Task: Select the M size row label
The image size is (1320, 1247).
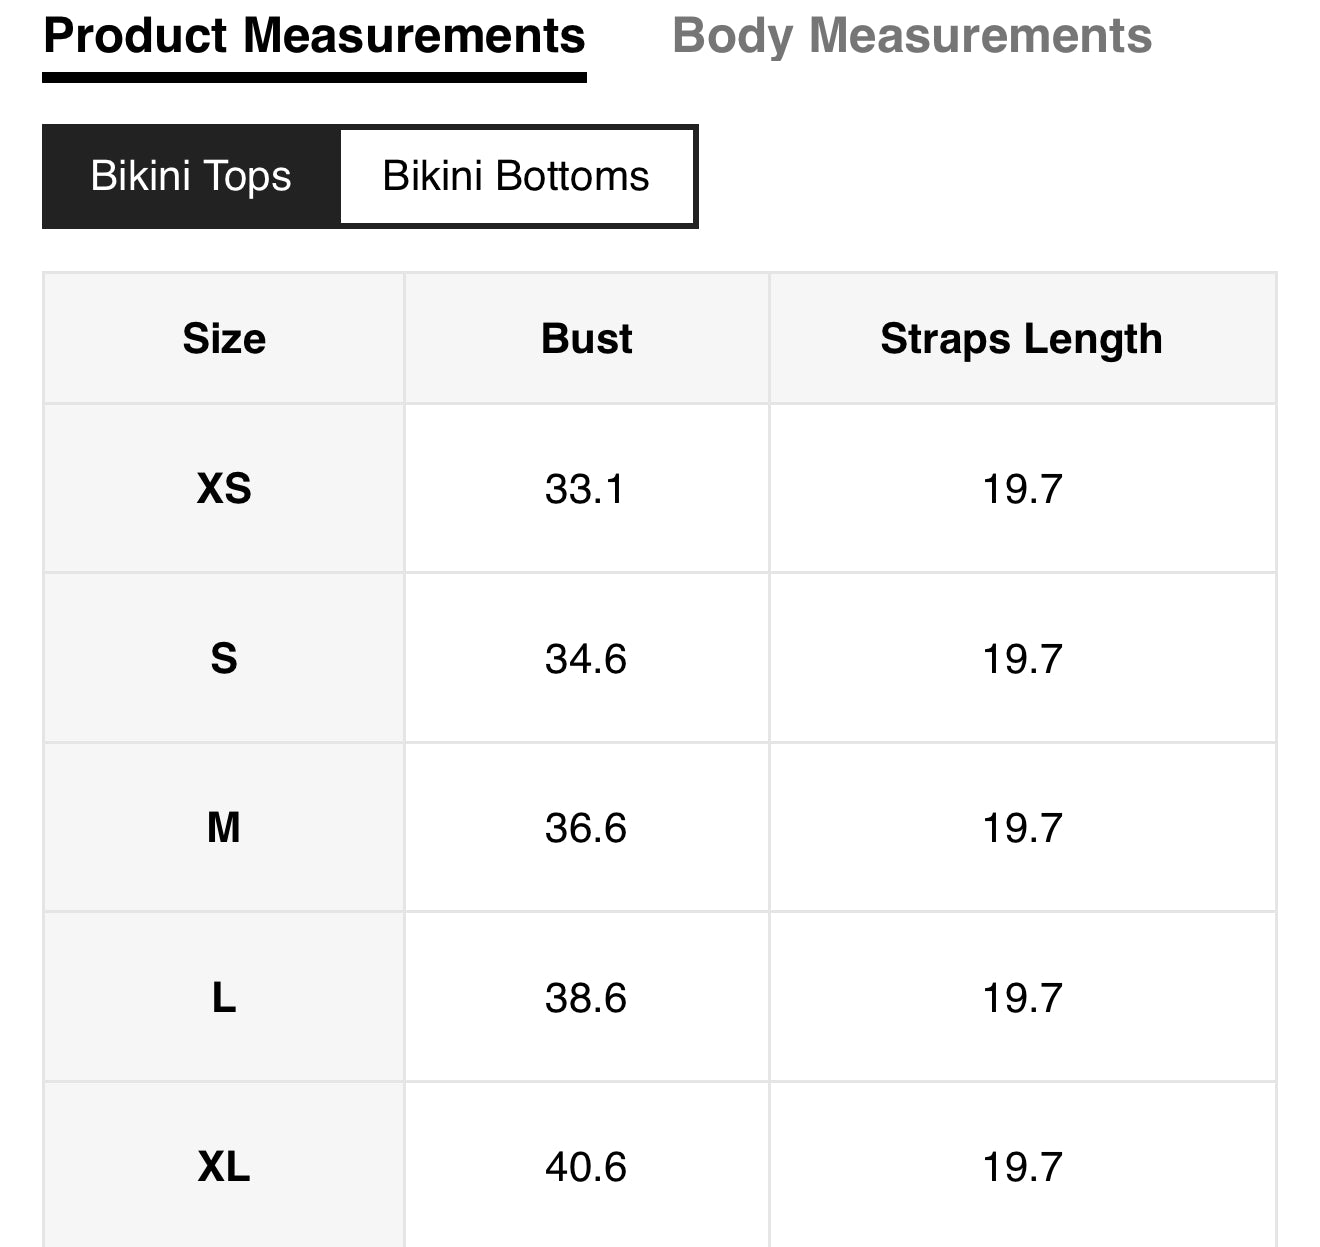Action: (224, 828)
